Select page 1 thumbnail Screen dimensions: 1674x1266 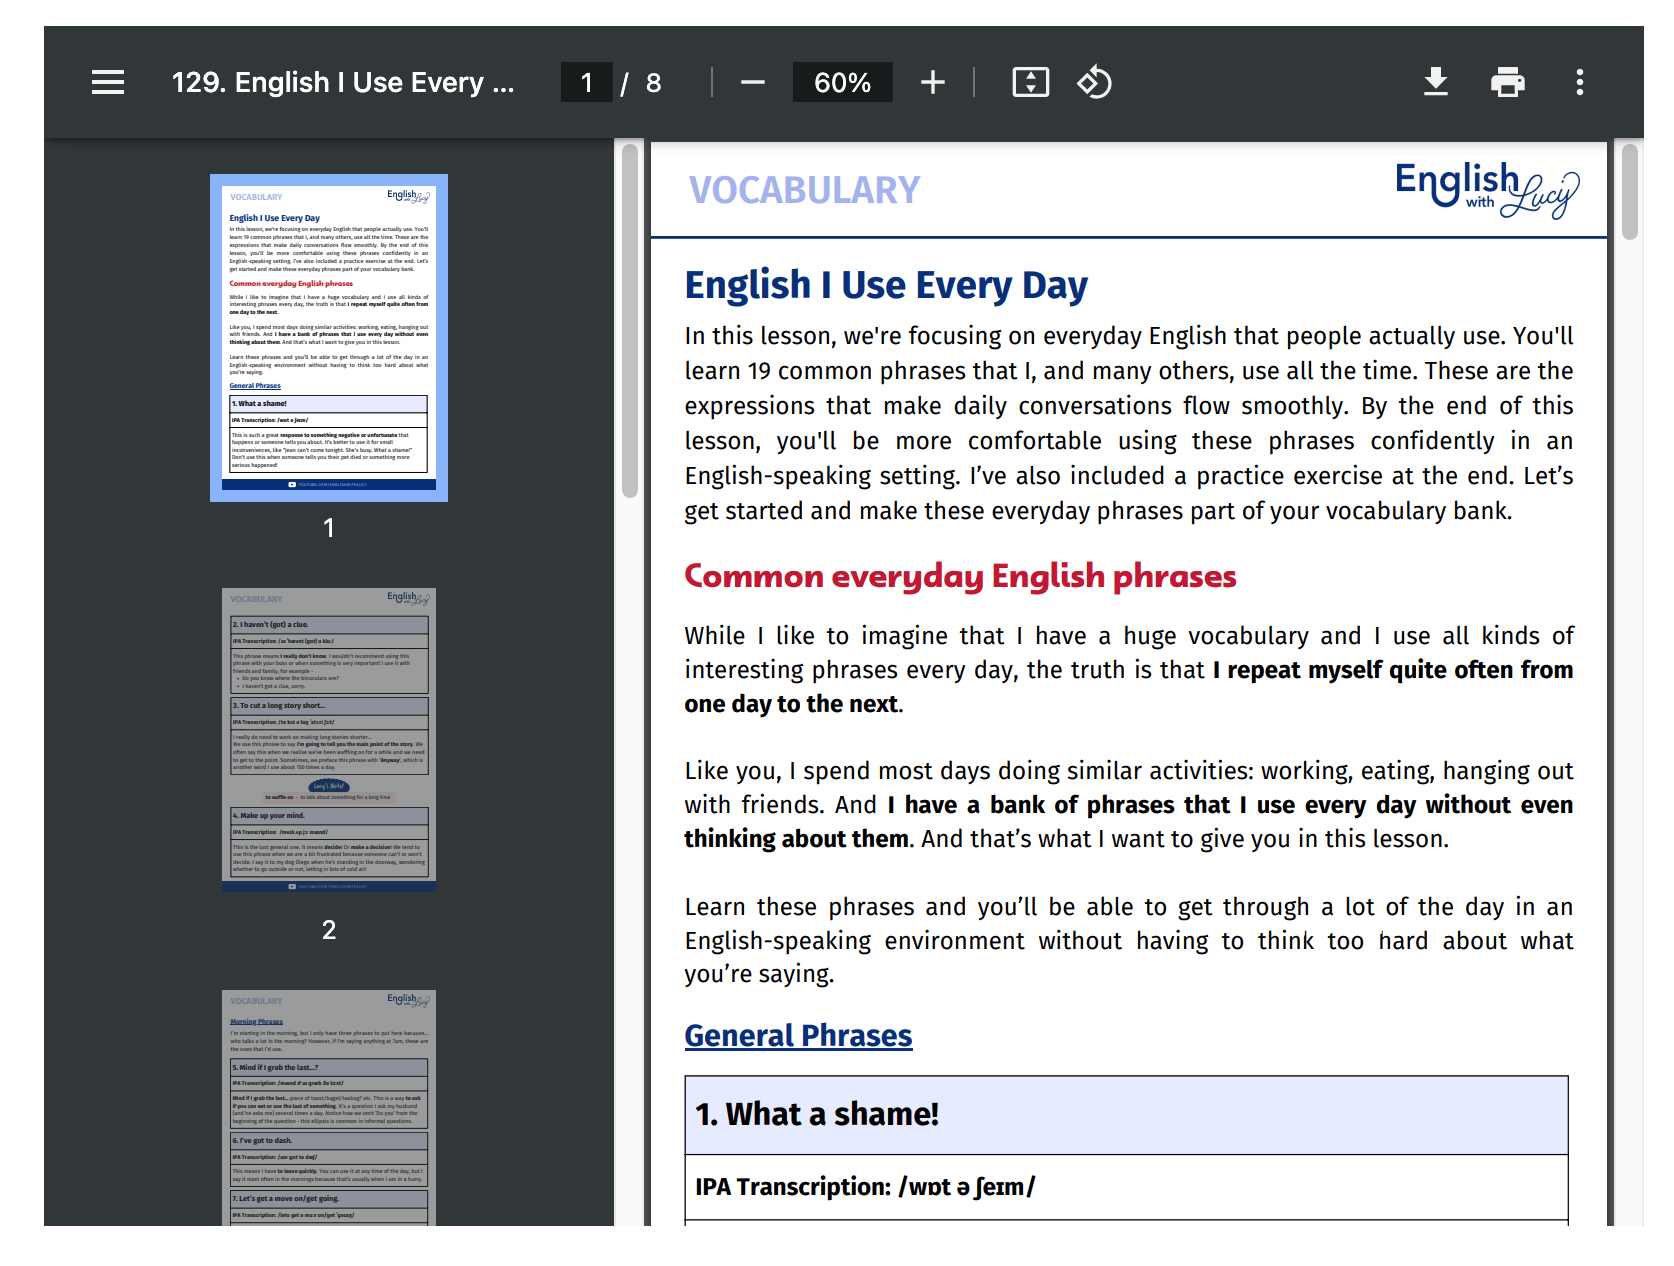[x=329, y=338]
